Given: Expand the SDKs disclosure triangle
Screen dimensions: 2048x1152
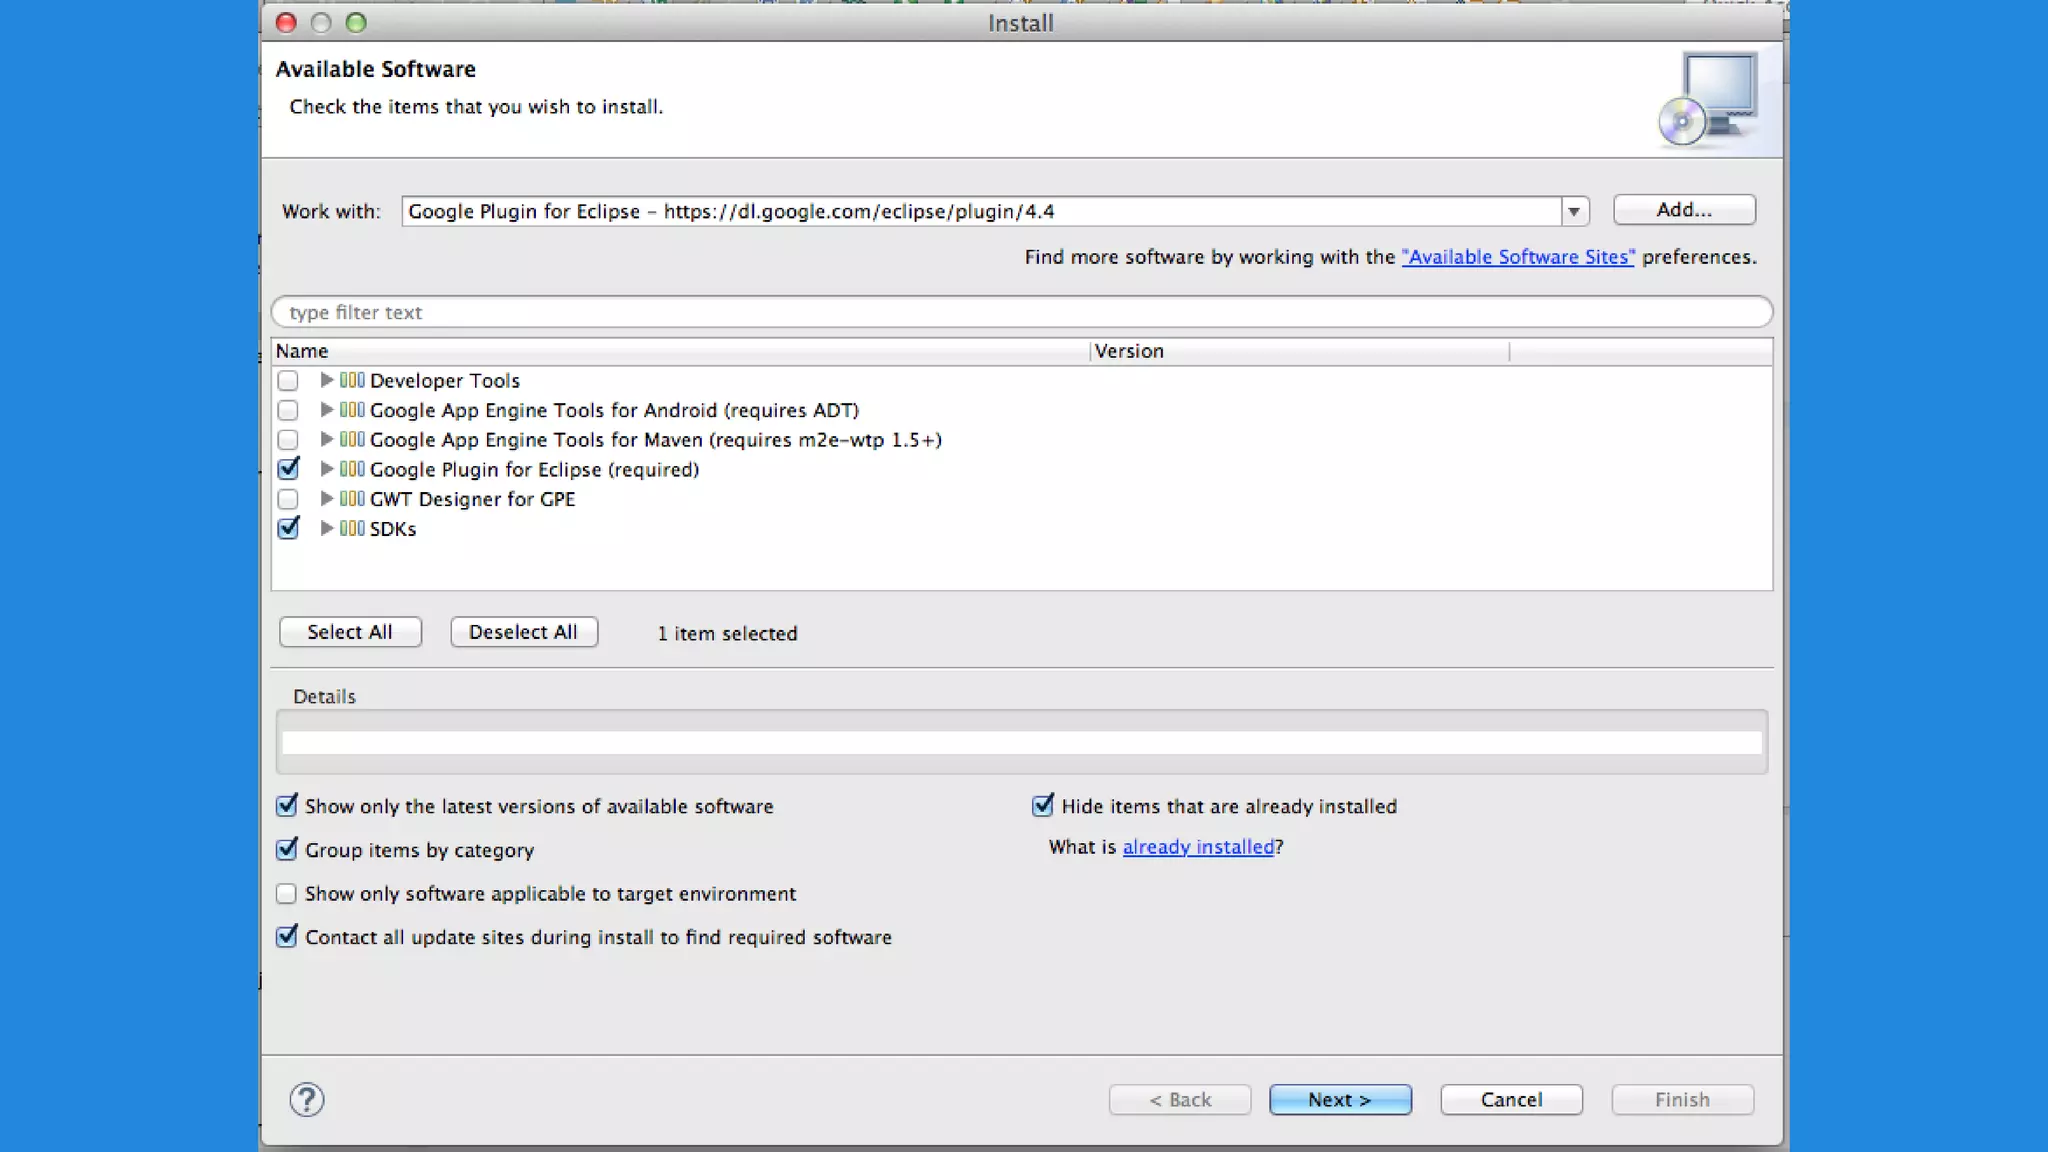Looking at the screenshot, I should 326,528.
